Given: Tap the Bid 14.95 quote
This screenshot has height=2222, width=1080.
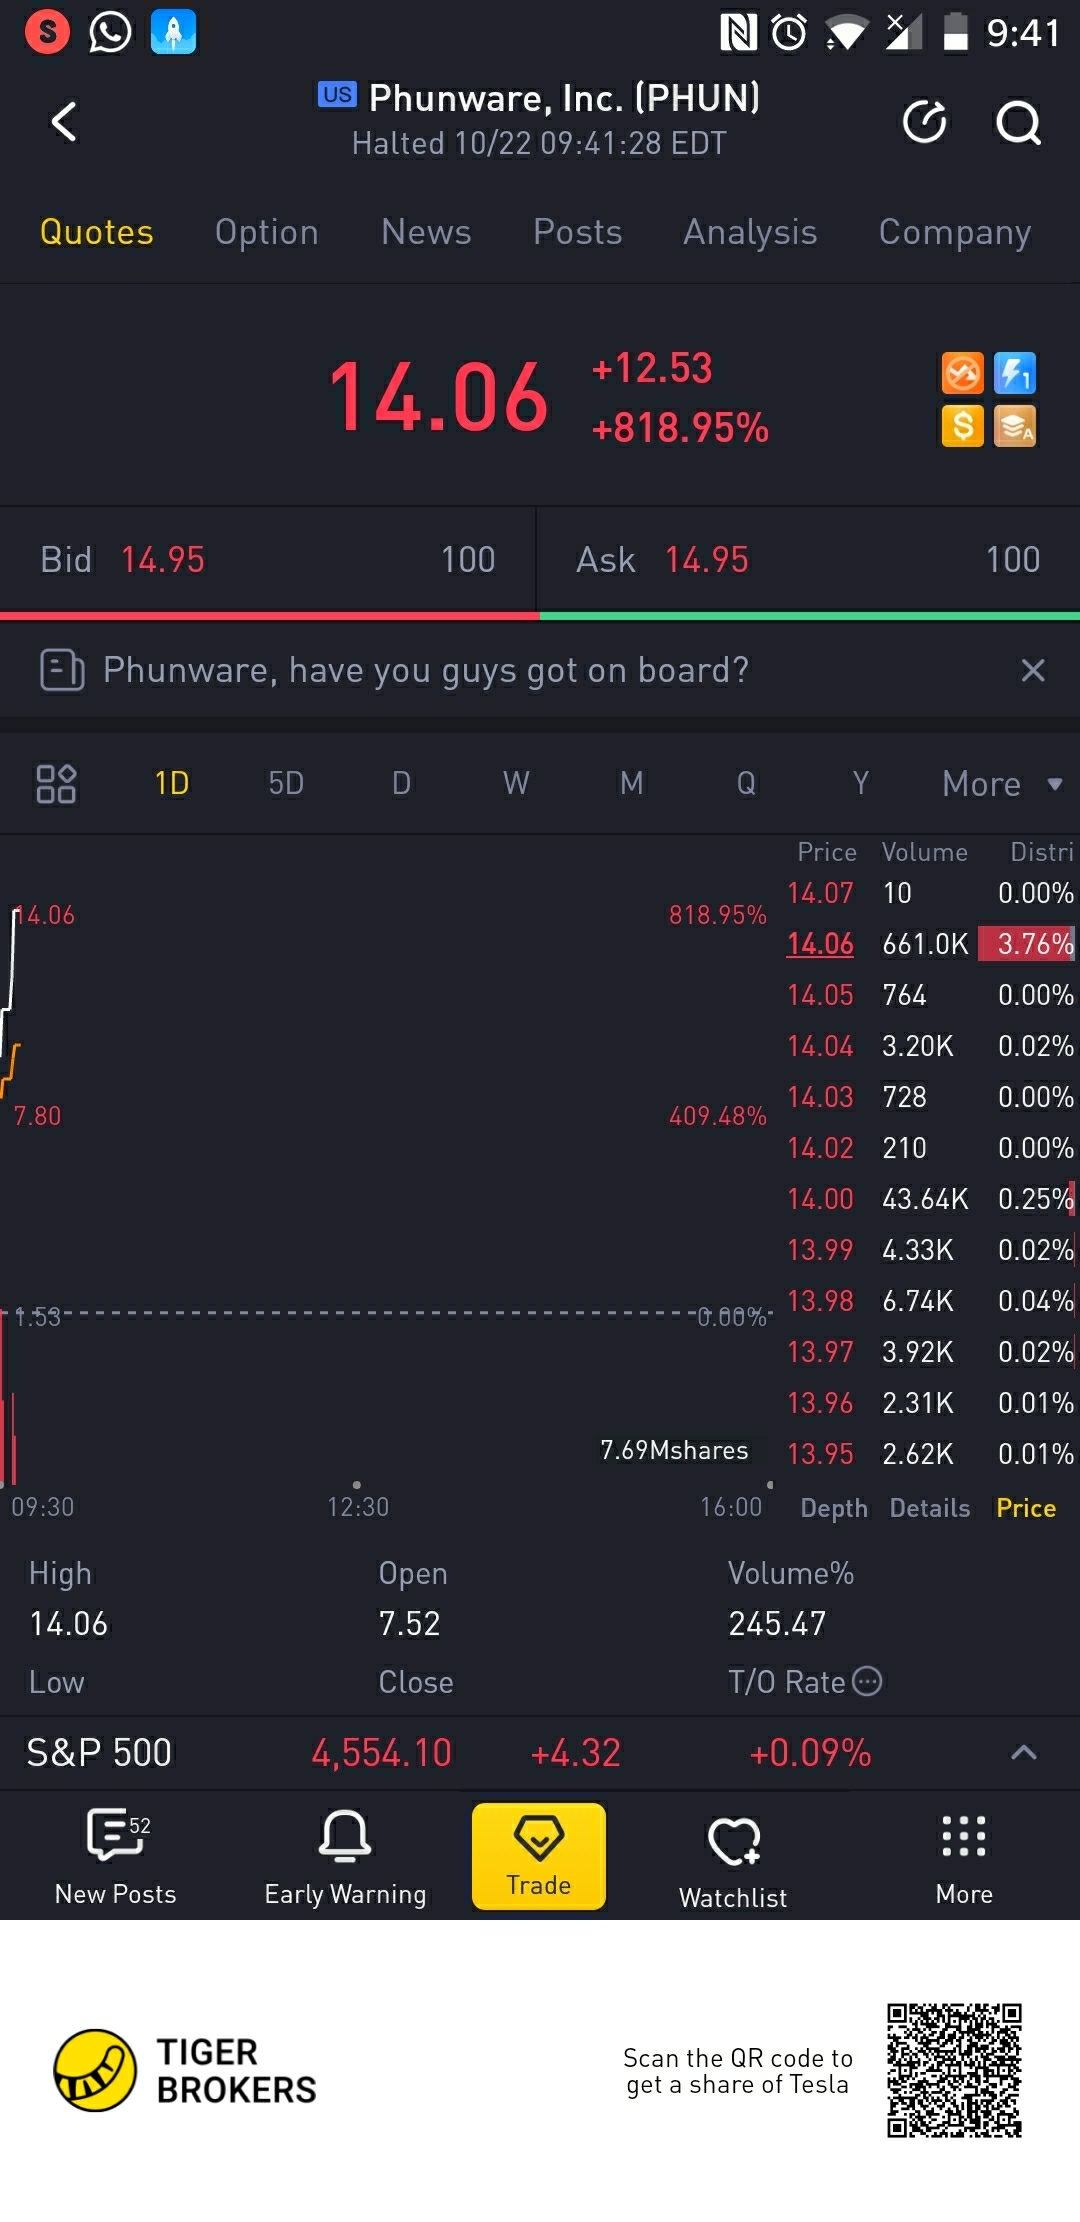Looking at the screenshot, I should click(x=268, y=560).
